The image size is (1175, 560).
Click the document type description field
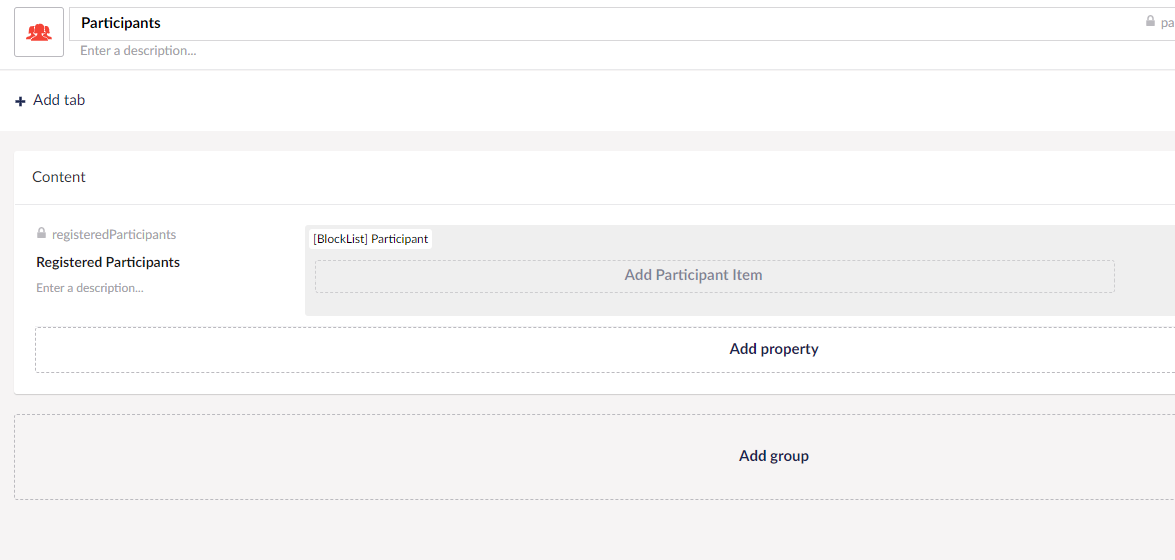[x=622, y=51]
